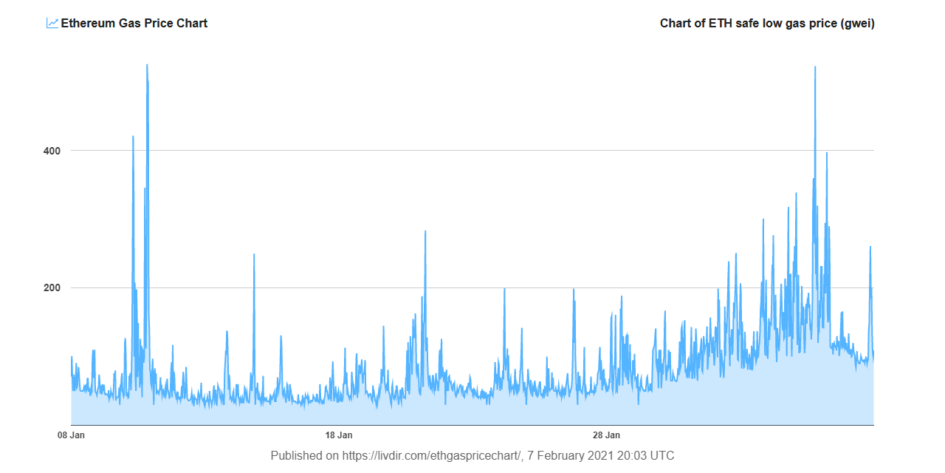Select the ETH safe low gas price subtitle

pos(767,23)
